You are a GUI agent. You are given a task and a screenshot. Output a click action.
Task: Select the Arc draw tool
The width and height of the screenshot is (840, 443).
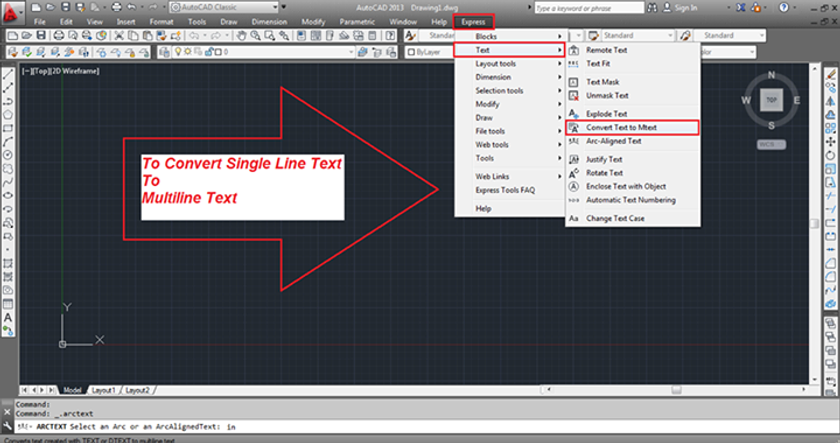(x=8, y=142)
